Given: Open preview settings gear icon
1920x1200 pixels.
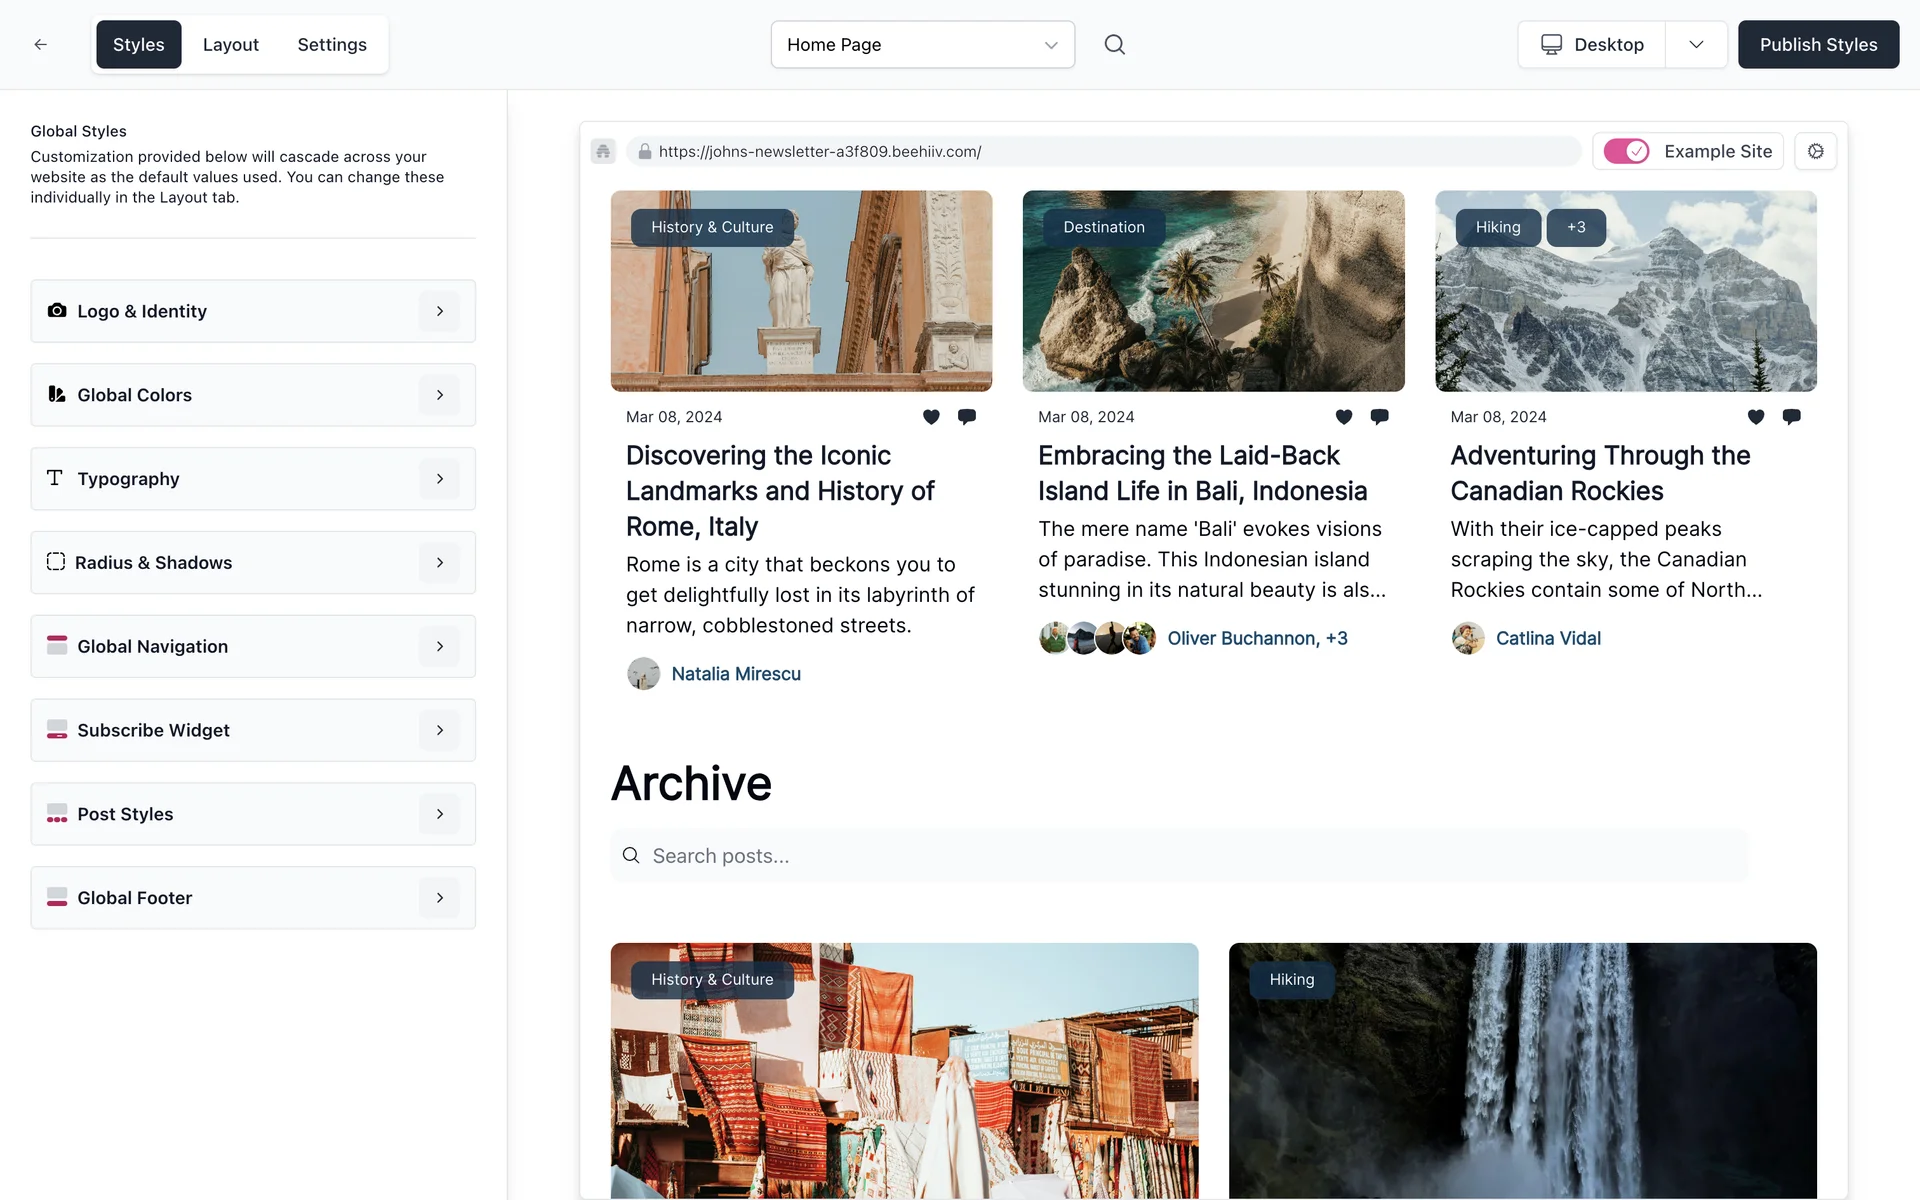Looking at the screenshot, I should (1815, 151).
